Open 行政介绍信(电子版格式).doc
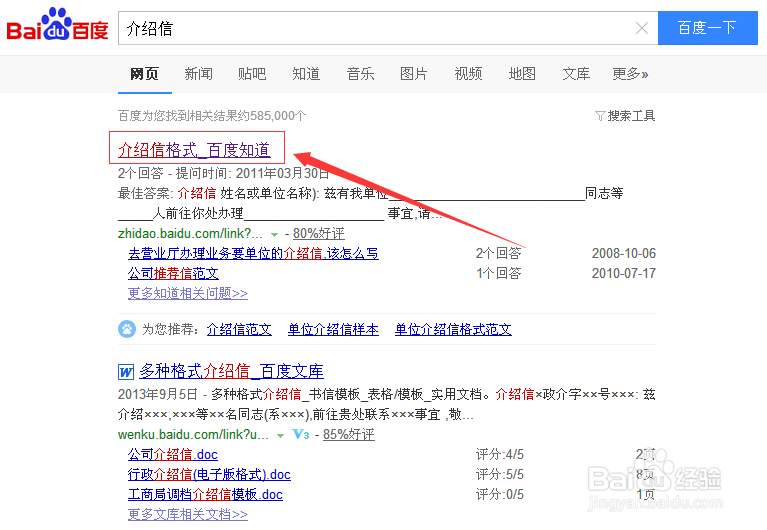 click(x=209, y=474)
